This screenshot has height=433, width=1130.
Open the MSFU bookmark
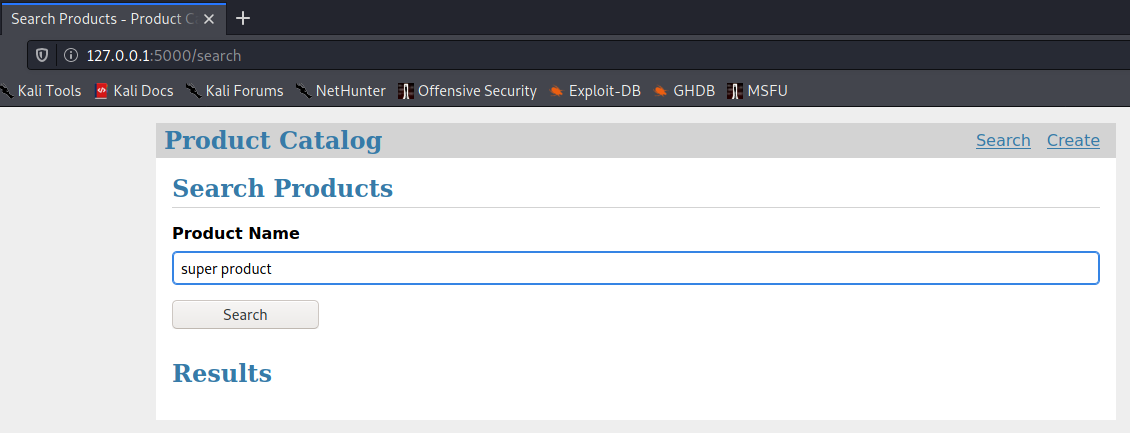(757, 91)
